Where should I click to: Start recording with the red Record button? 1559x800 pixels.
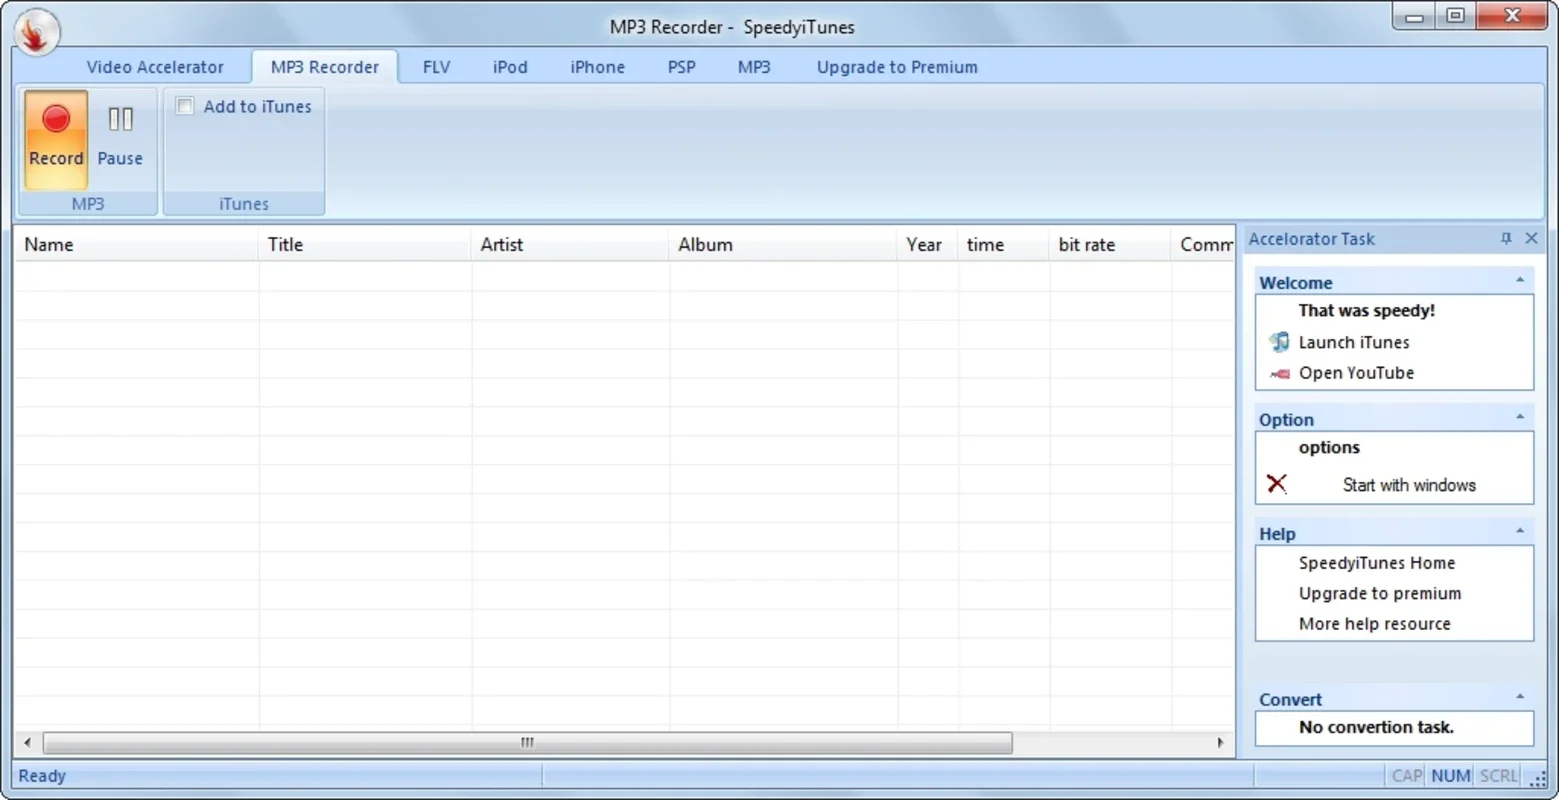(56, 140)
